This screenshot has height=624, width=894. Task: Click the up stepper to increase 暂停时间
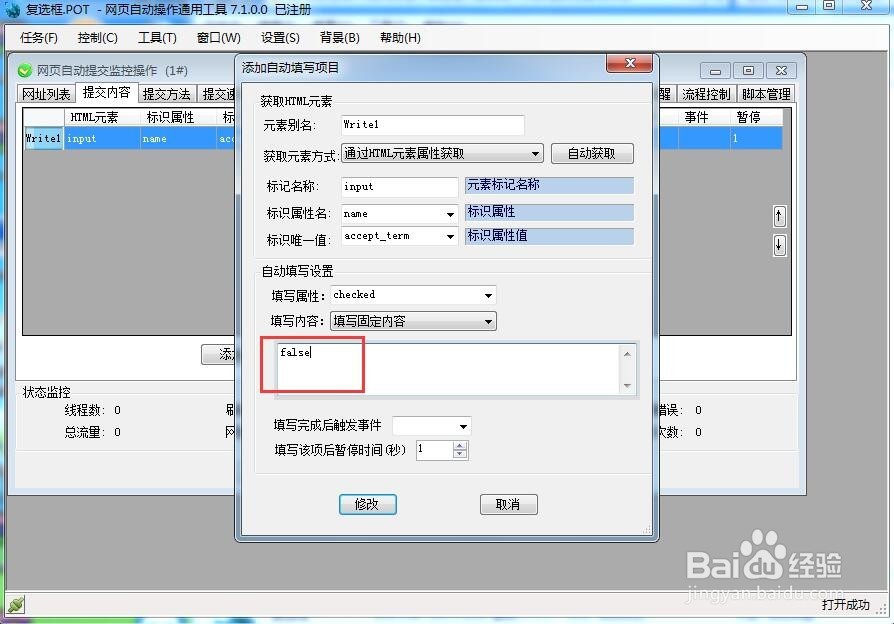pos(461,445)
